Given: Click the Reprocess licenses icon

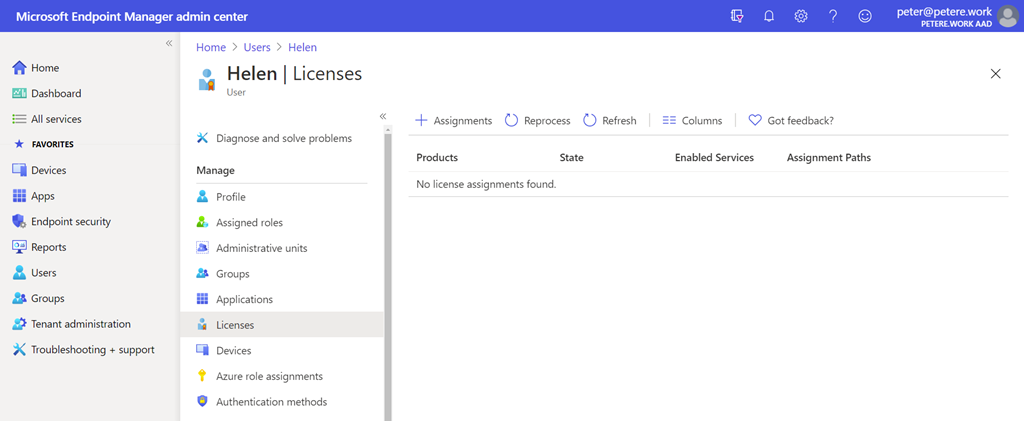Looking at the screenshot, I should 511,120.
